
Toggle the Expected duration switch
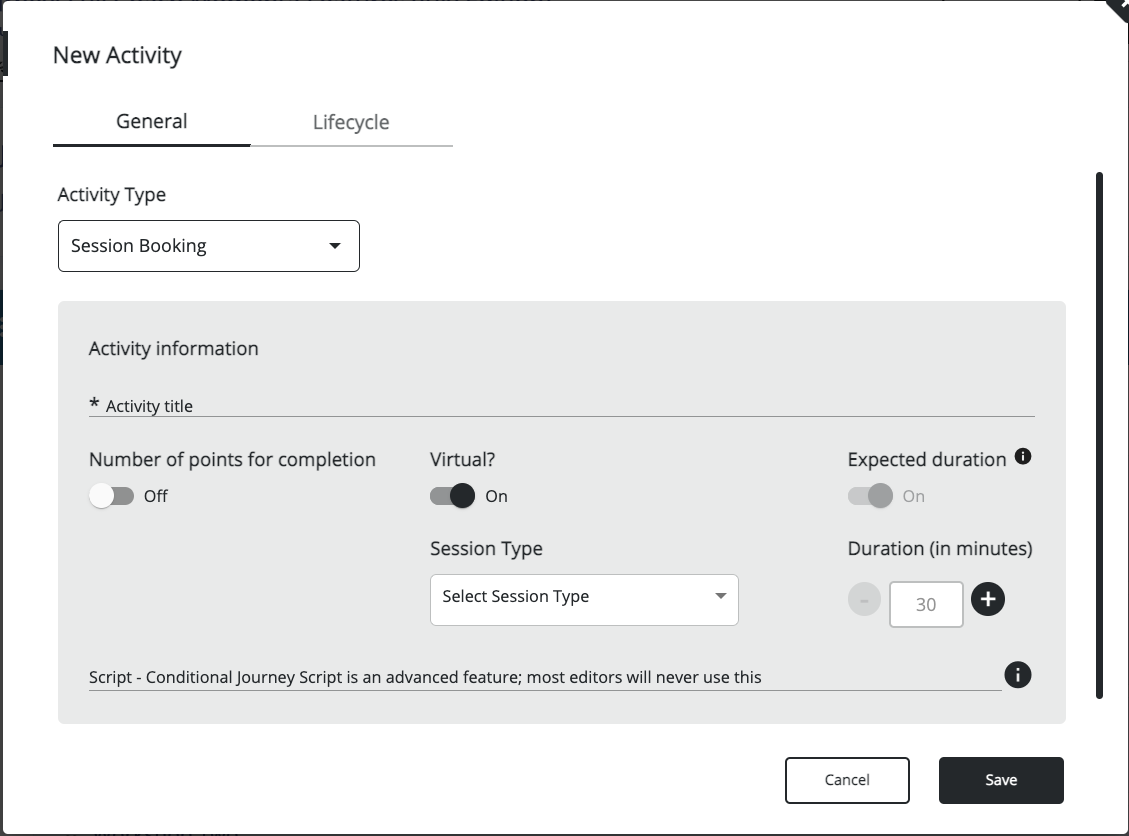(870, 496)
